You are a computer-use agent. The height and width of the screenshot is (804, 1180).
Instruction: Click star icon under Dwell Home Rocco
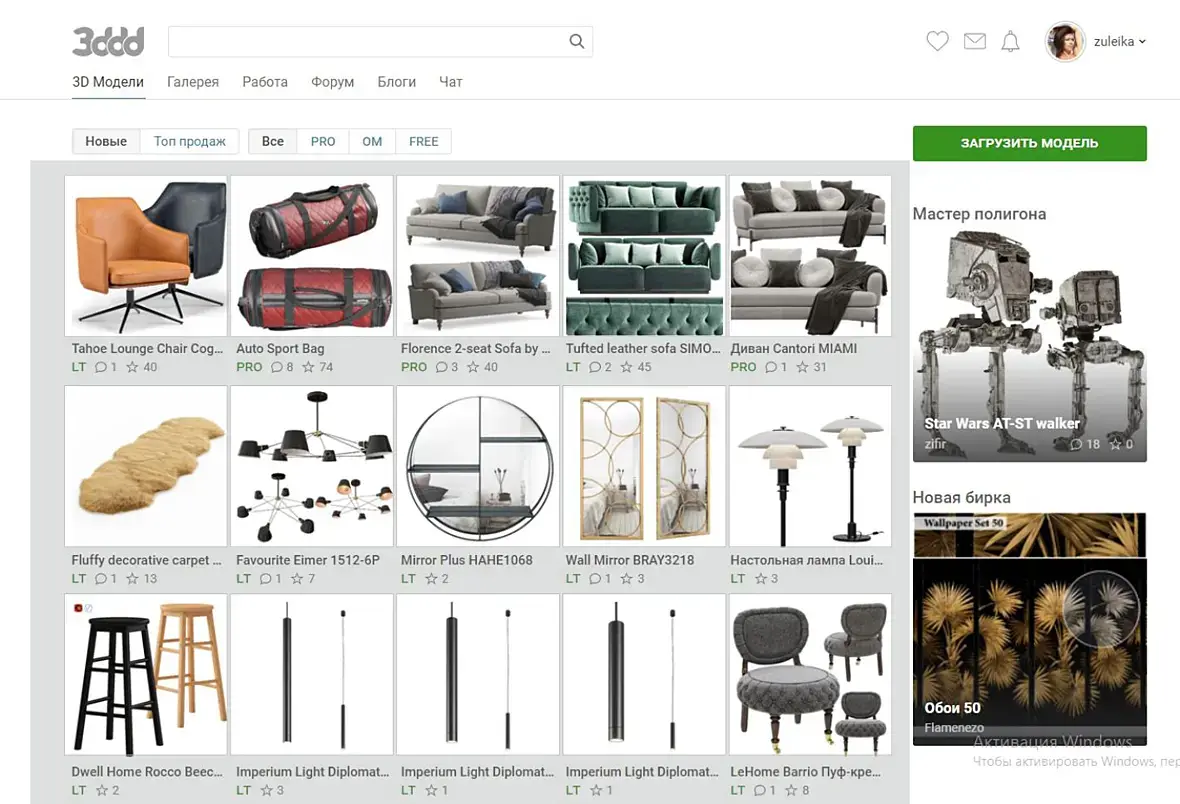pos(102,790)
